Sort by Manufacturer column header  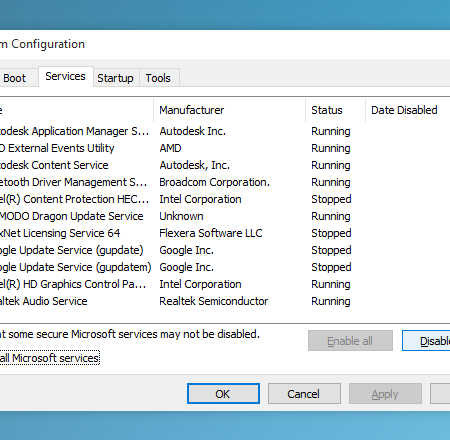click(x=229, y=110)
